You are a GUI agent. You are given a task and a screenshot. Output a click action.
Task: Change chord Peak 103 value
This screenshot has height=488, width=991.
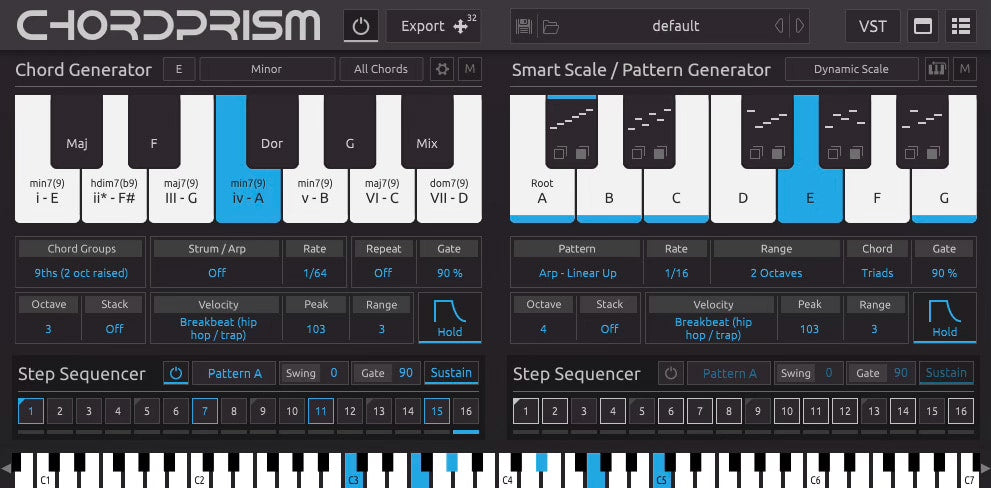point(315,329)
